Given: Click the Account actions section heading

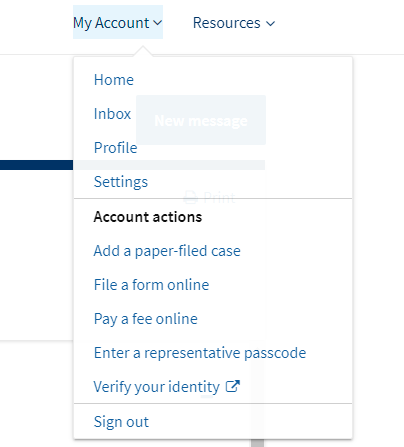Looking at the screenshot, I should point(148,217).
